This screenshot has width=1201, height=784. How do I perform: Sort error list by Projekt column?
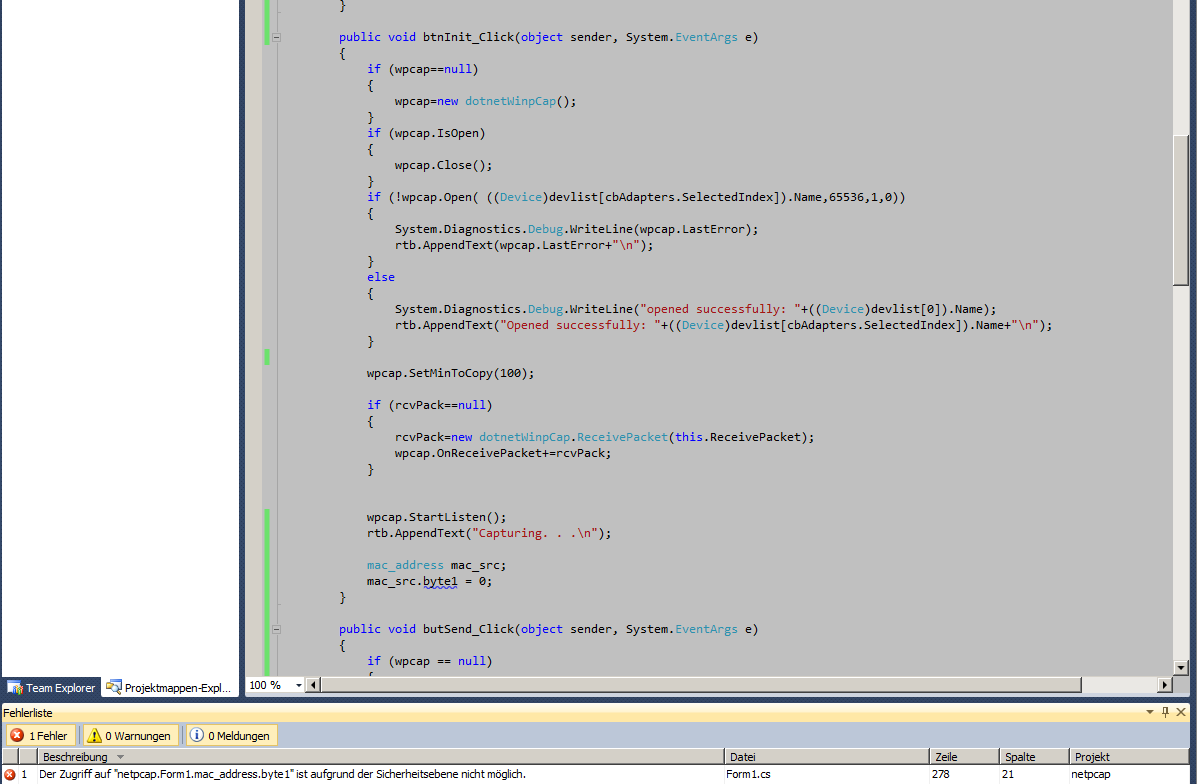1128,757
